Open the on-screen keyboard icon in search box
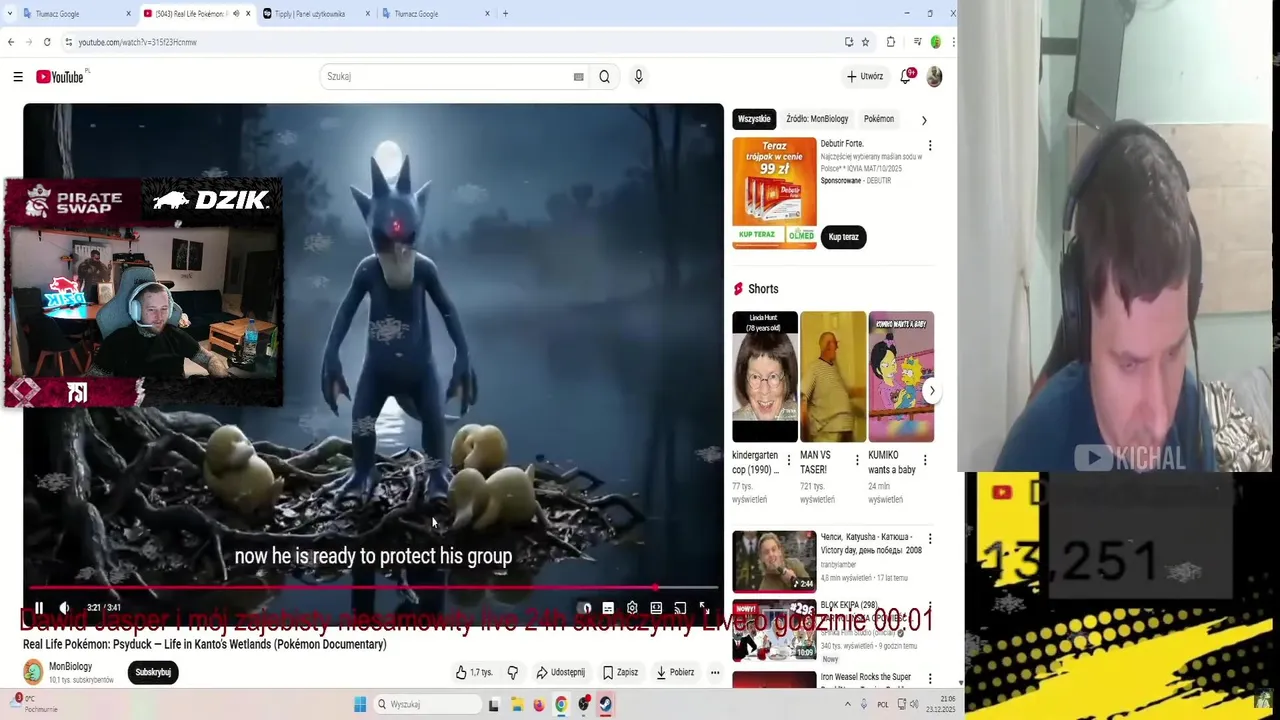The image size is (1280, 720). pyautogui.click(x=578, y=77)
